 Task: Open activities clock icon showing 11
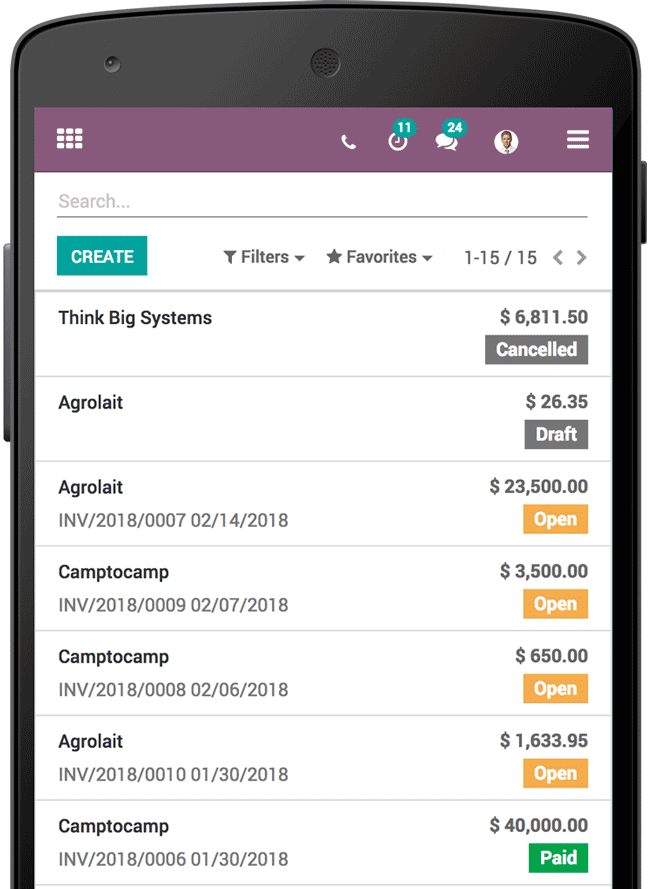pyautogui.click(x=400, y=137)
